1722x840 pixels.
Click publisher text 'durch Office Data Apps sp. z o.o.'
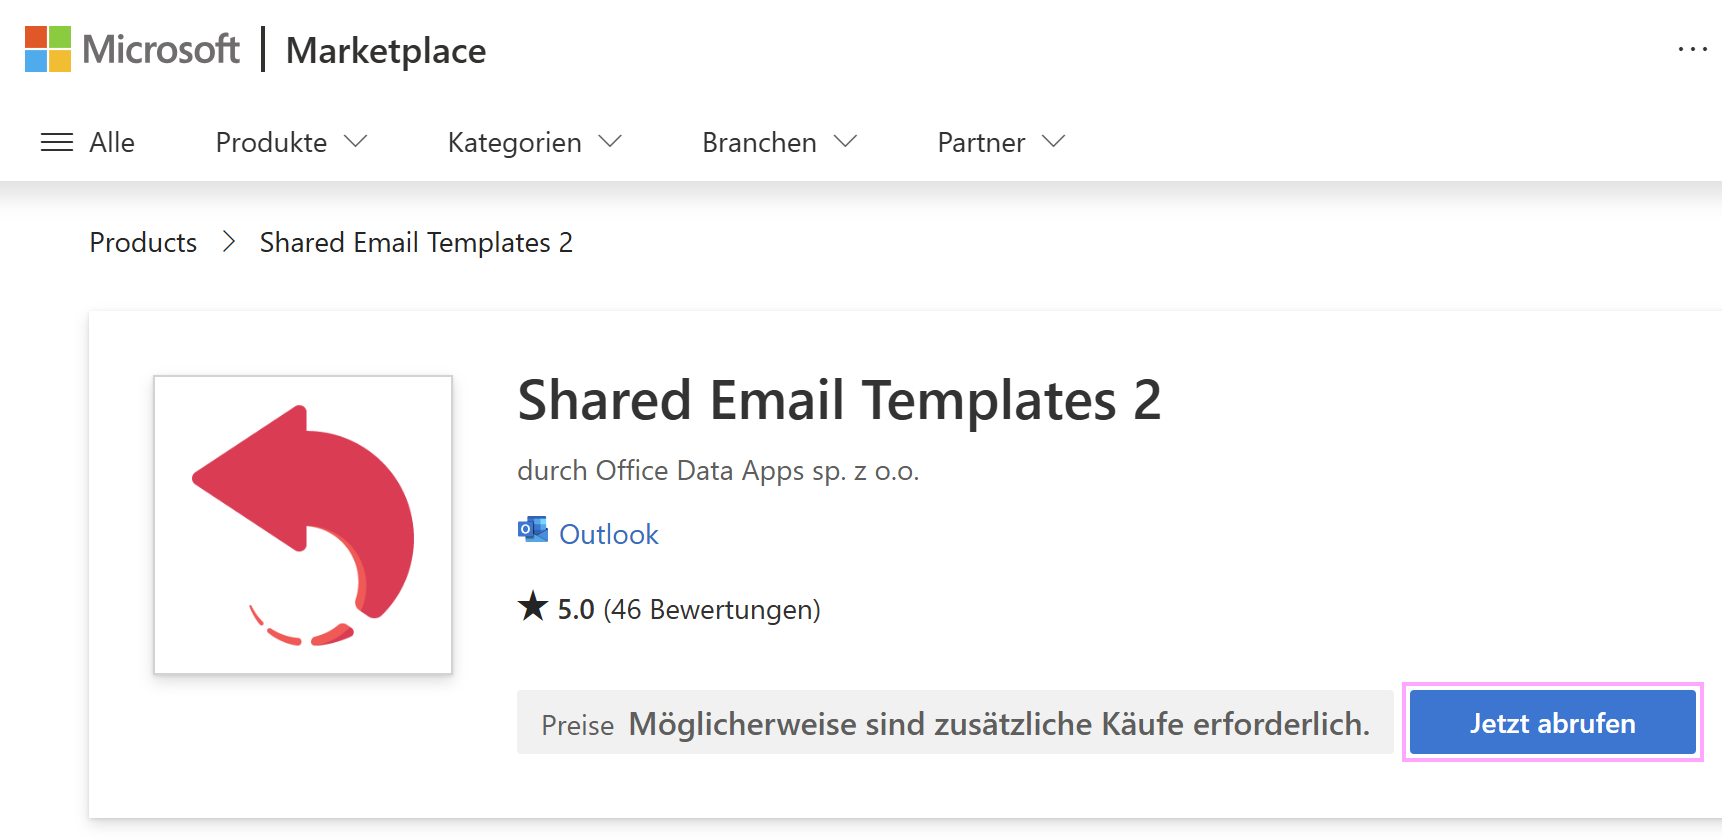718,470
